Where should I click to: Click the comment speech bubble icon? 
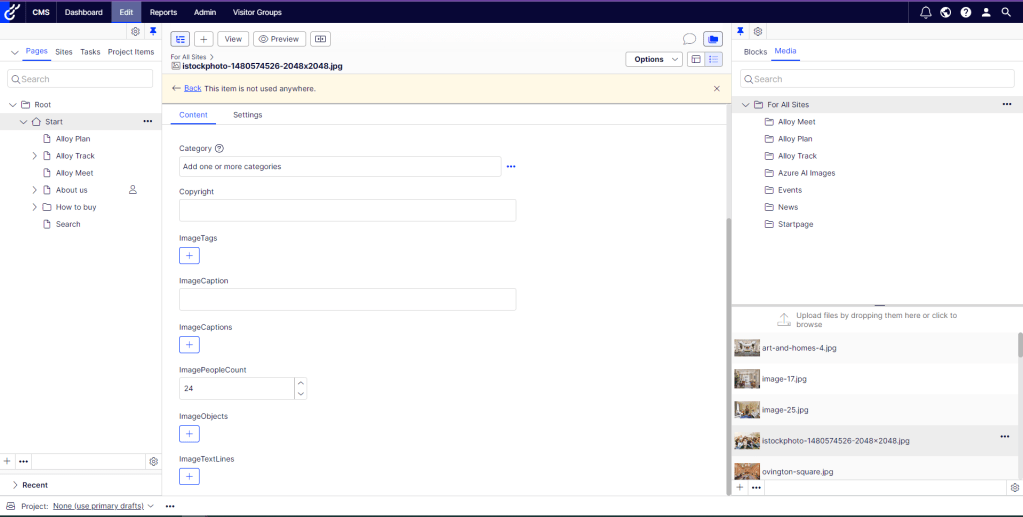coord(689,39)
